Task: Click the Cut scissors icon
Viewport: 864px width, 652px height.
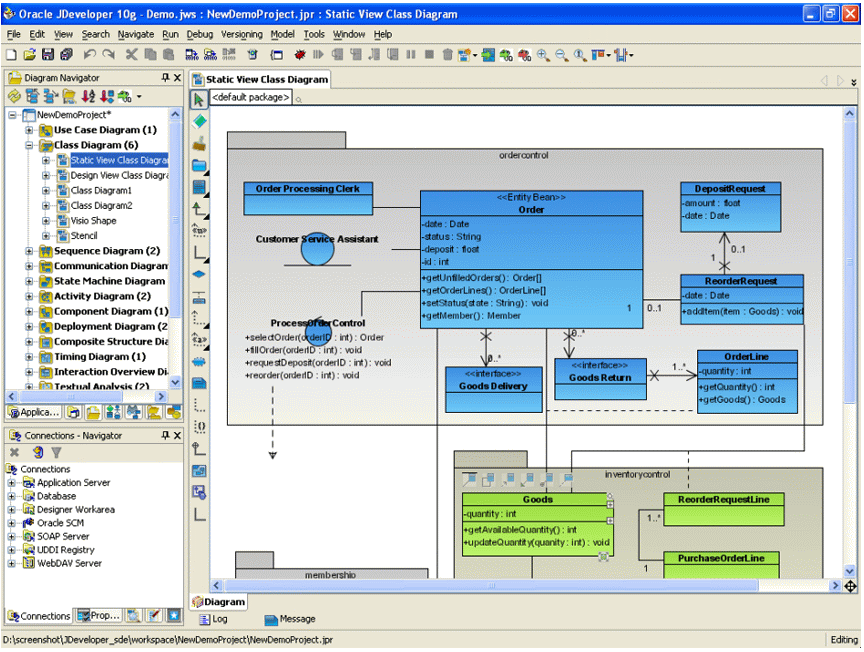Action: click(131, 55)
